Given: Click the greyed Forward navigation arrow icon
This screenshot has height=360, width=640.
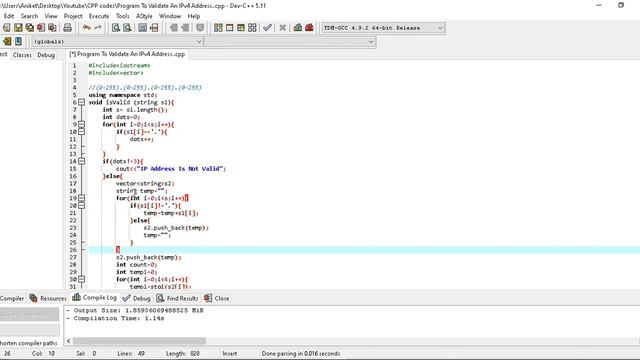Looking at the screenshot, I should click(185, 27).
